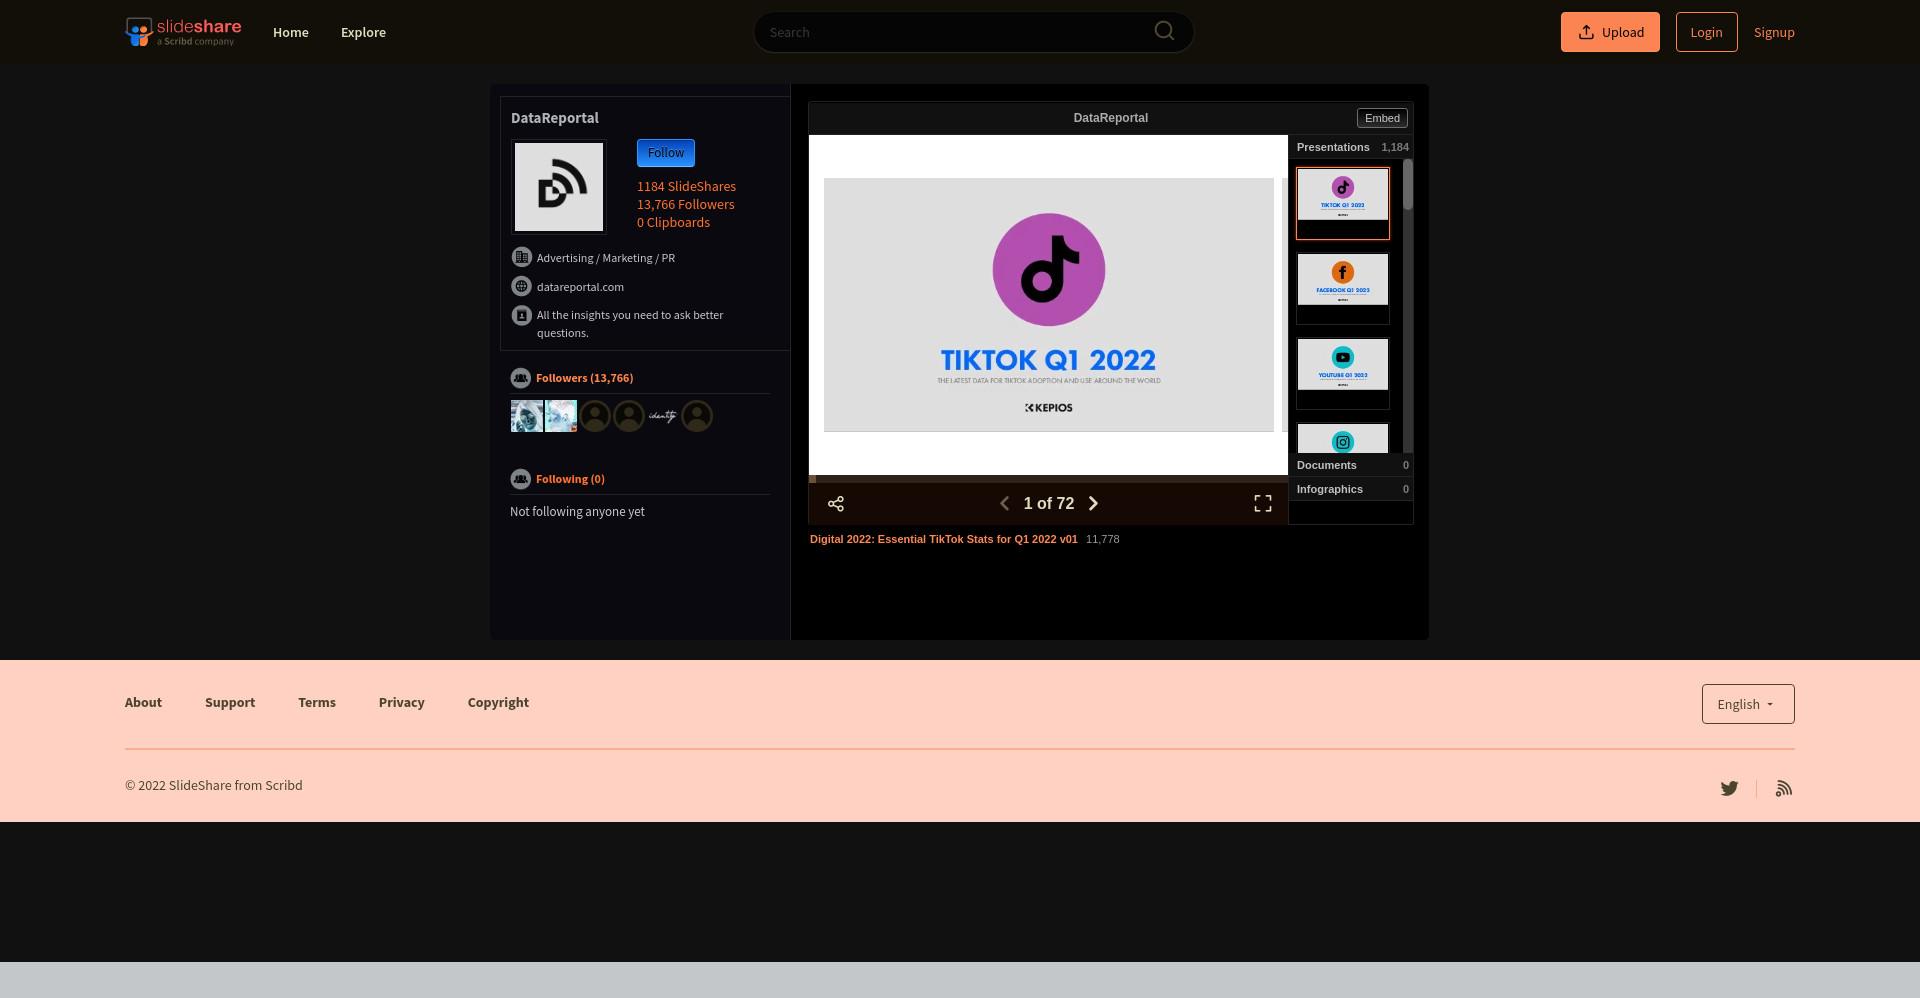The width and height of the screenshot is (1920, 998).
Task: Click the Login button
Action: 1706,32
